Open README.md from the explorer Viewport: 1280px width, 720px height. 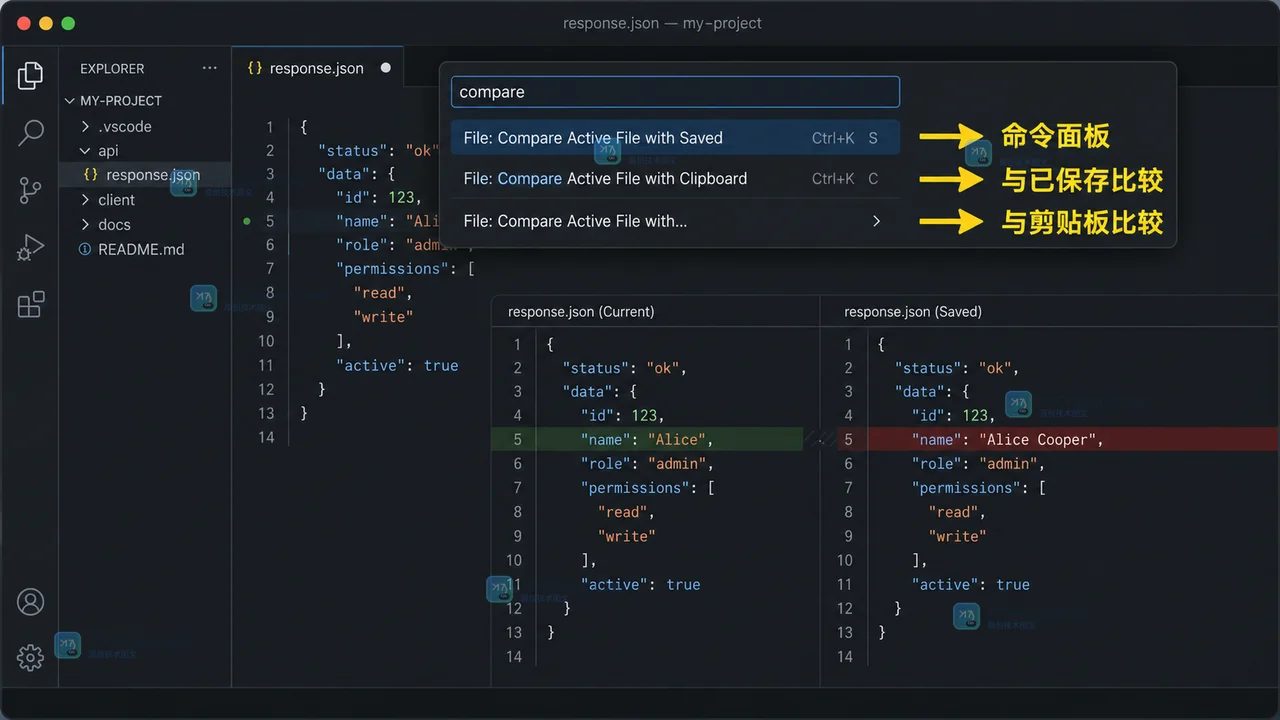click(141, 250)
